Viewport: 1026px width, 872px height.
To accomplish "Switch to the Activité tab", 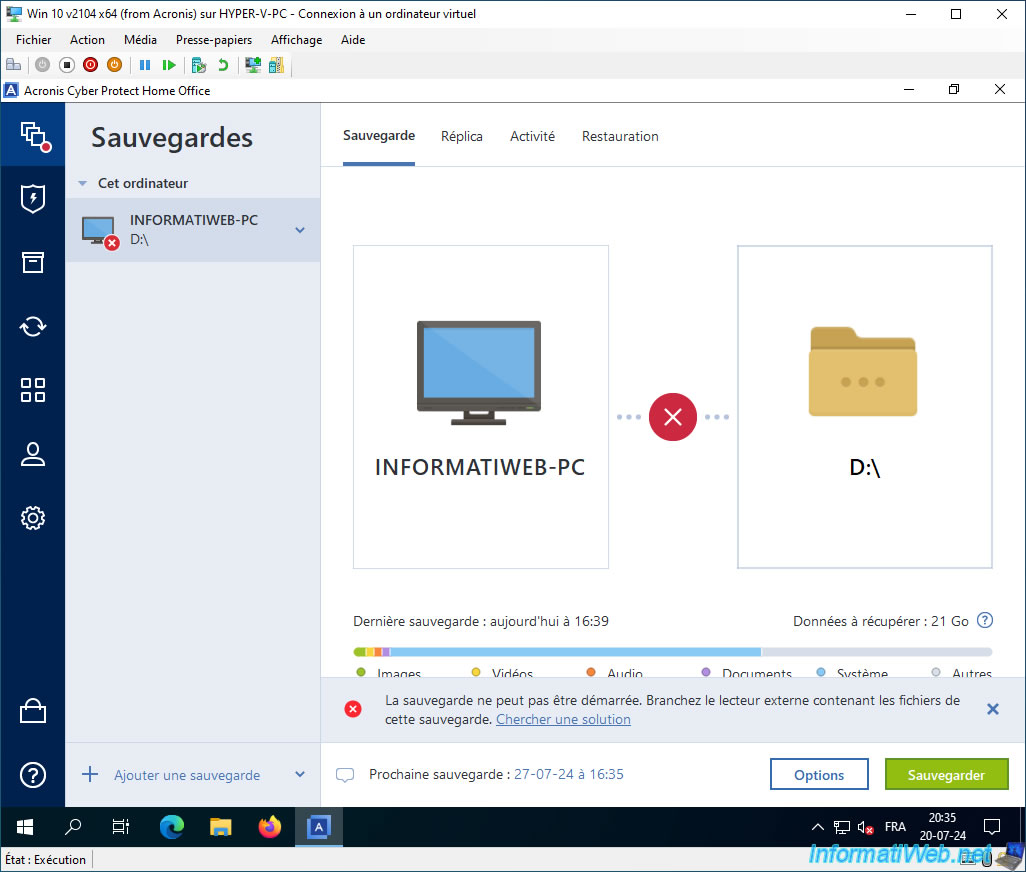I will 532,136.
